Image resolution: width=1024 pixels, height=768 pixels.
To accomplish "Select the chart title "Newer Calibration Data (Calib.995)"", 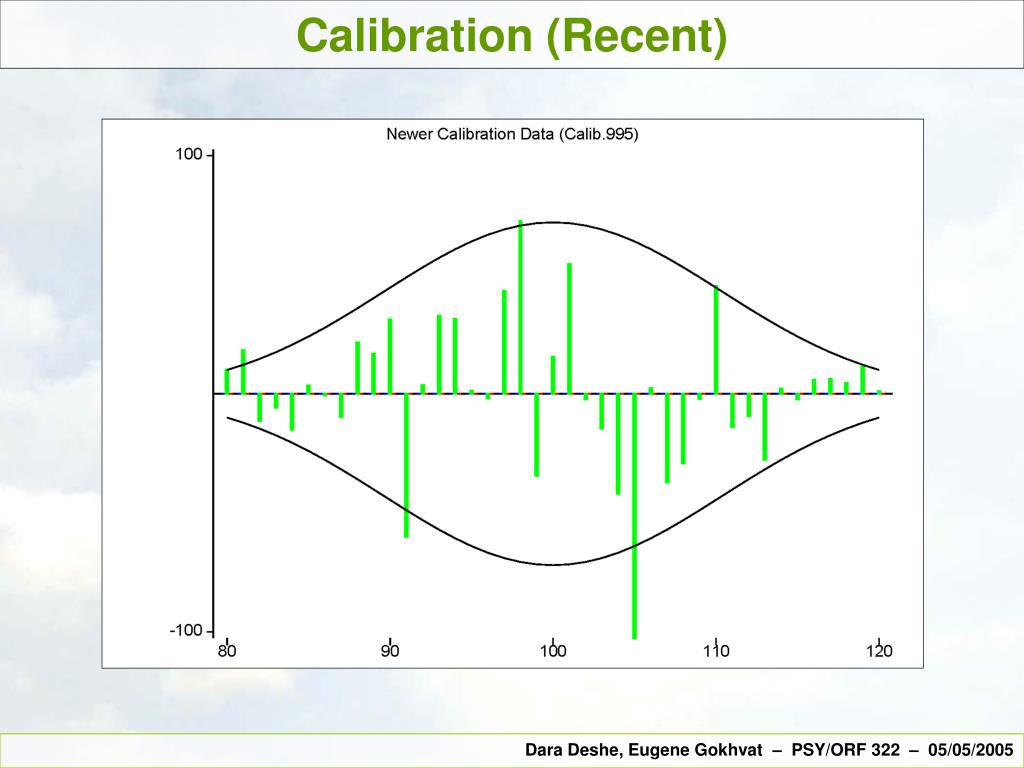I will point(513,135).
